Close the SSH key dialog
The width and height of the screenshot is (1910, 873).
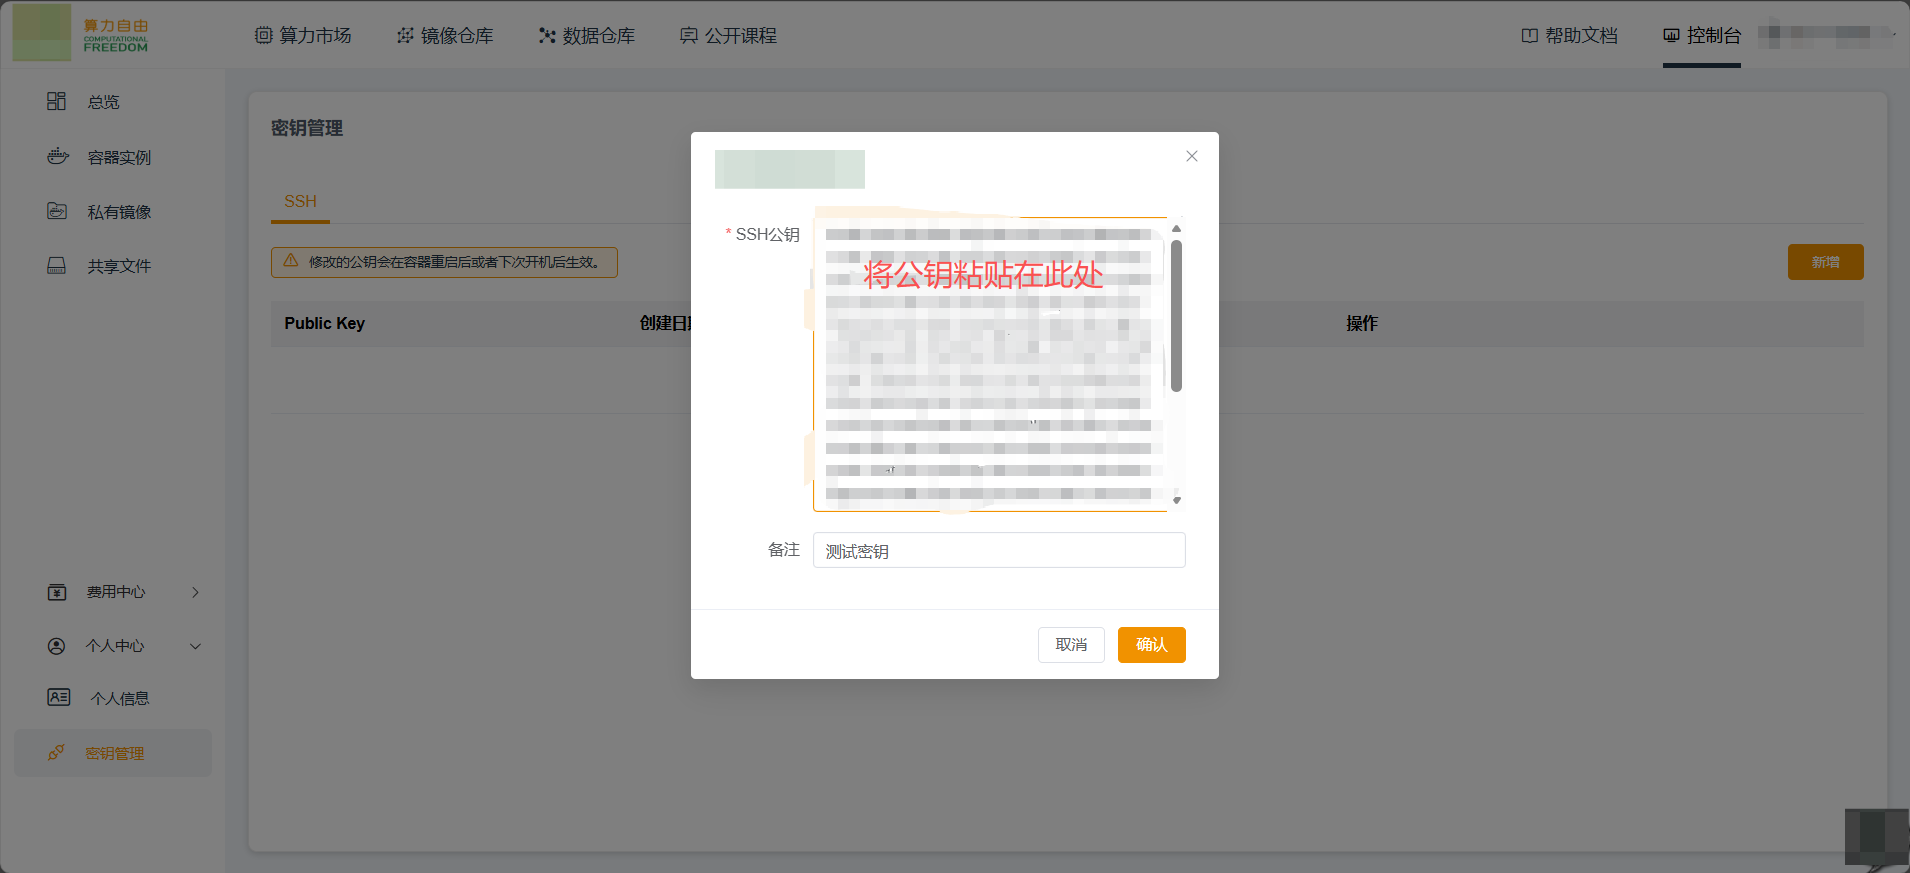point(1192,156)
